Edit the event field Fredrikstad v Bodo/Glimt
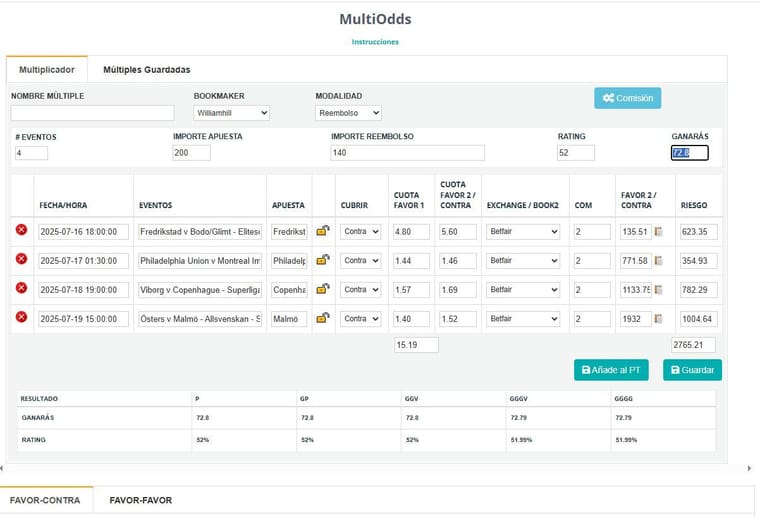The width and height of the screenshot is (760, 518). click(200, 232)
